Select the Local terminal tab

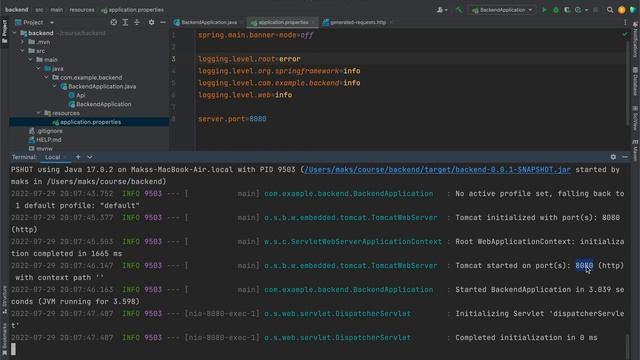53,157
